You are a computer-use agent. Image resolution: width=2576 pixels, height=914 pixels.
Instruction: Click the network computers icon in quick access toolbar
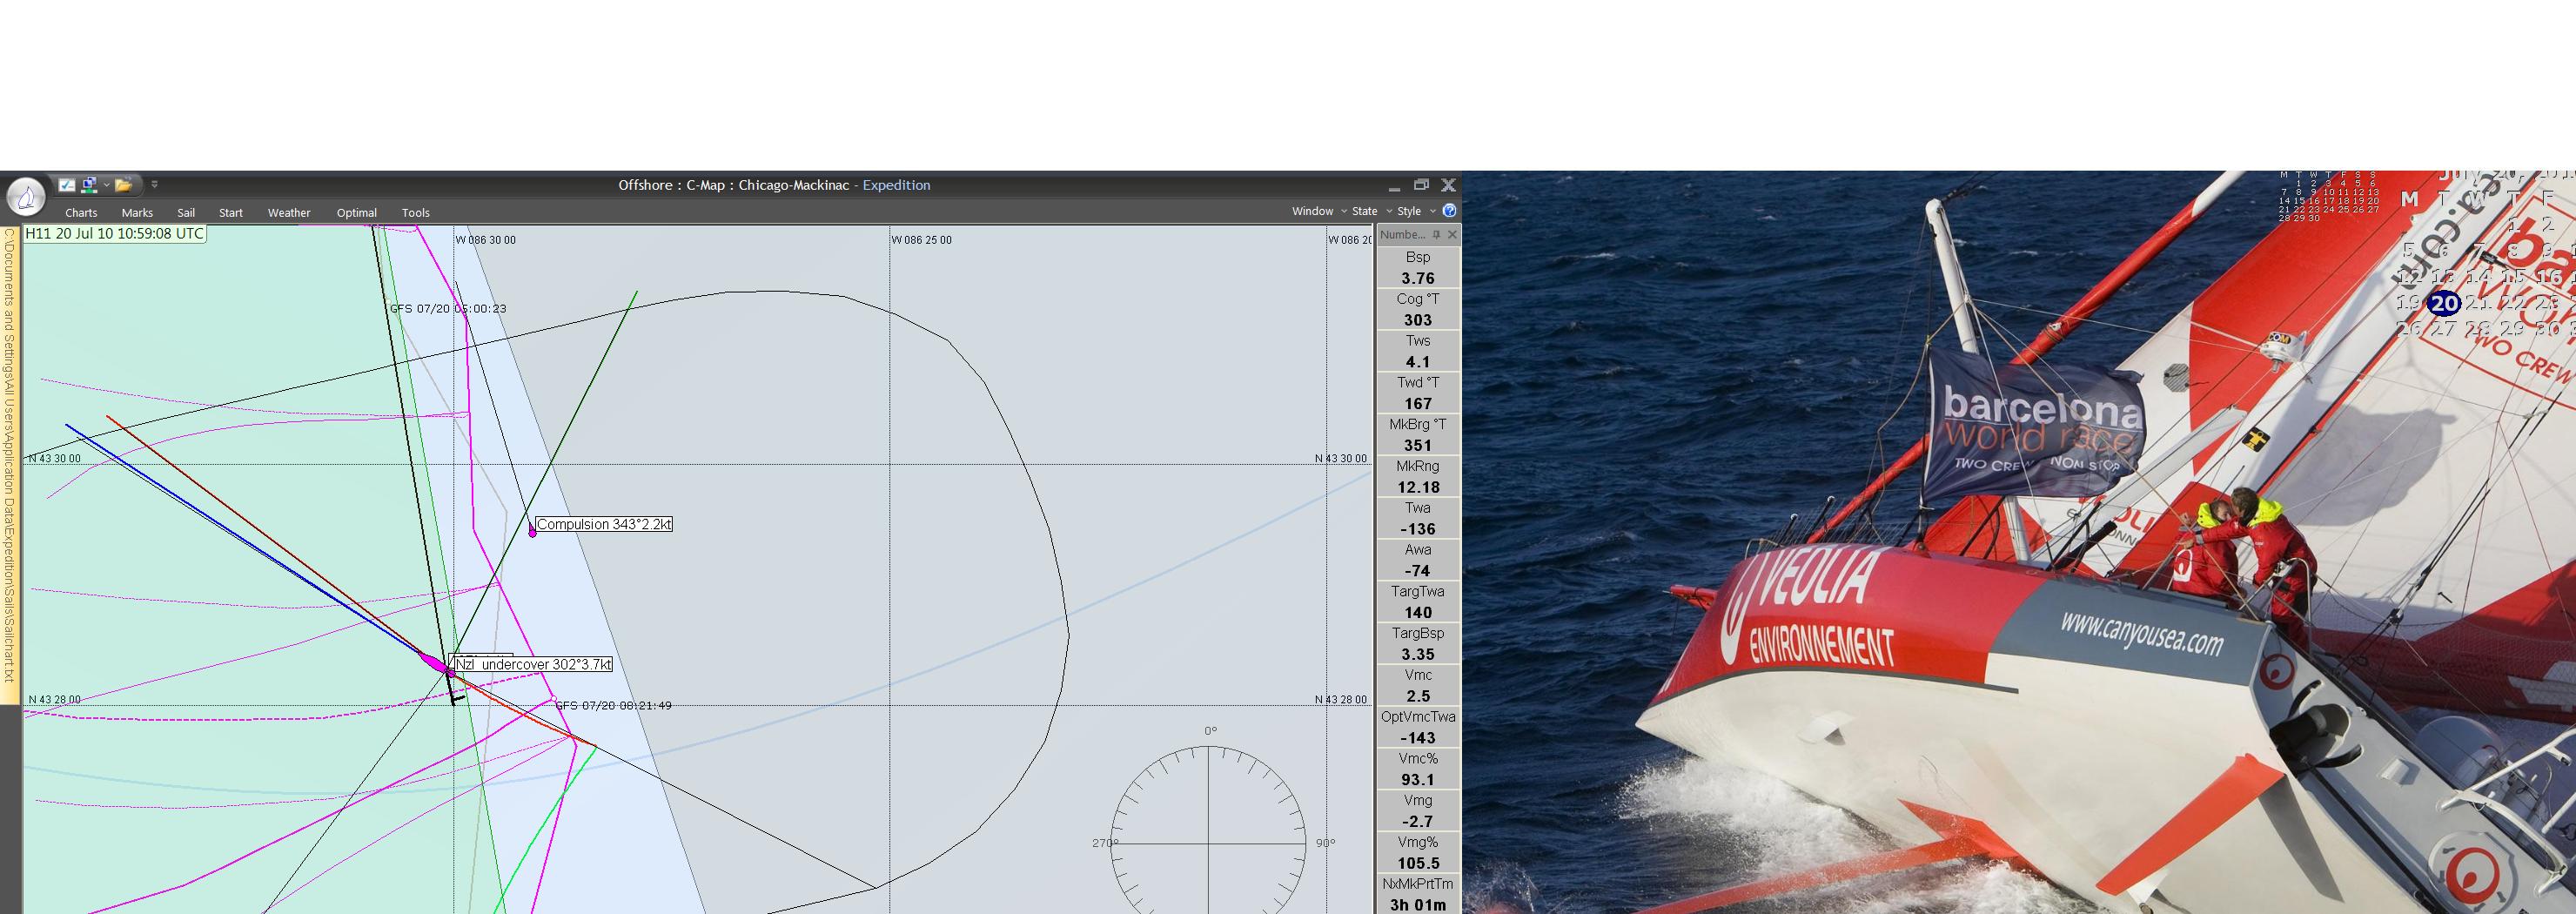[89, 185]
